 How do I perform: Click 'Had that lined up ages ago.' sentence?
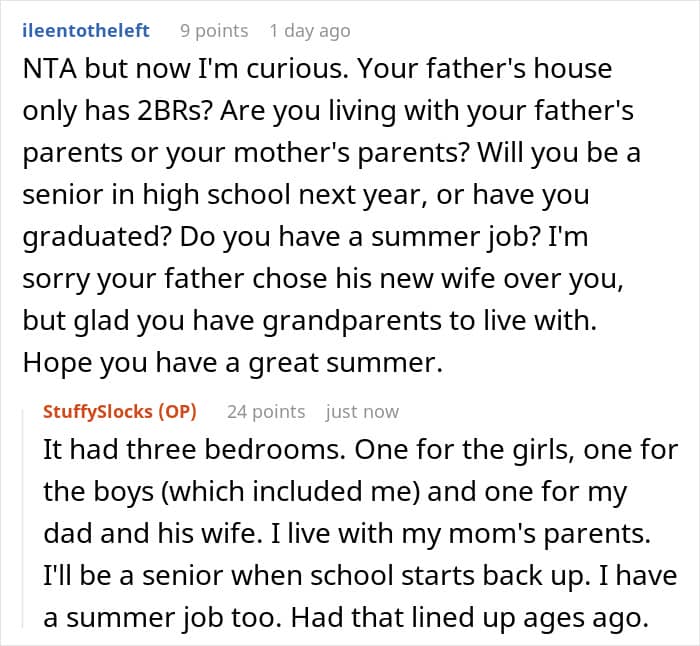pyautogui.click(x=470, y=618)
